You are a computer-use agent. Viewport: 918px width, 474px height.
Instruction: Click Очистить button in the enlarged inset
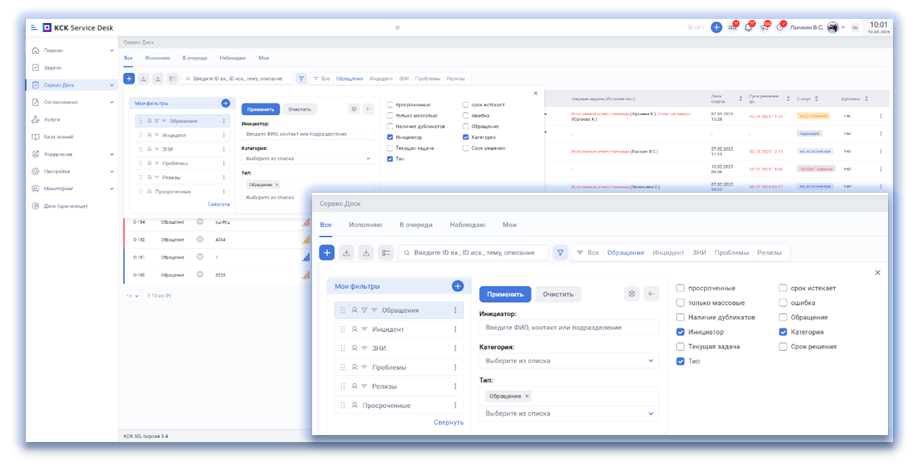(558, 294)
